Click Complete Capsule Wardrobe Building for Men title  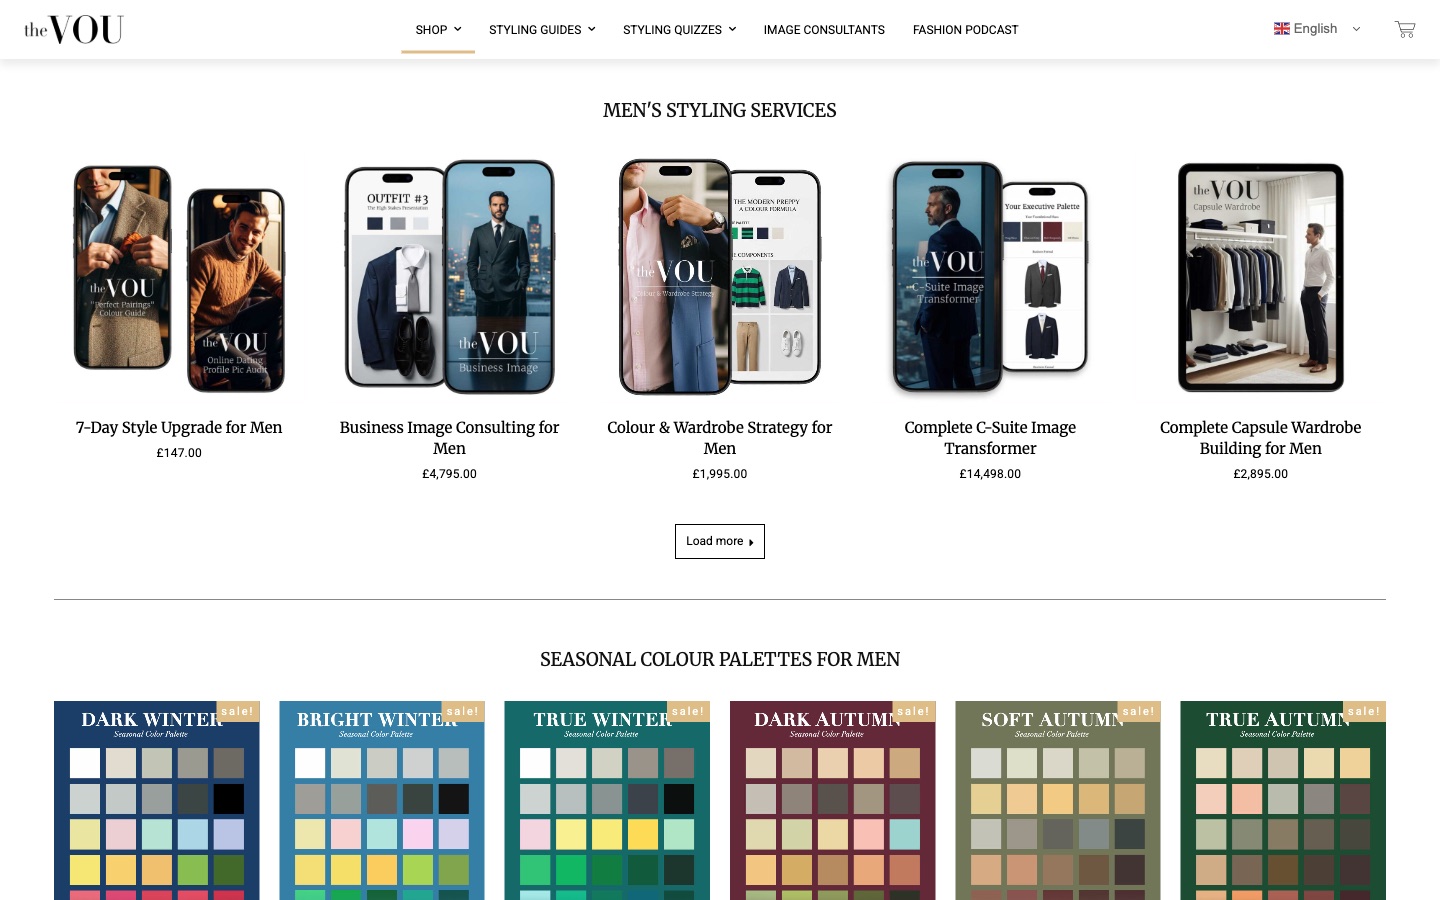[x=1261, y=438]
